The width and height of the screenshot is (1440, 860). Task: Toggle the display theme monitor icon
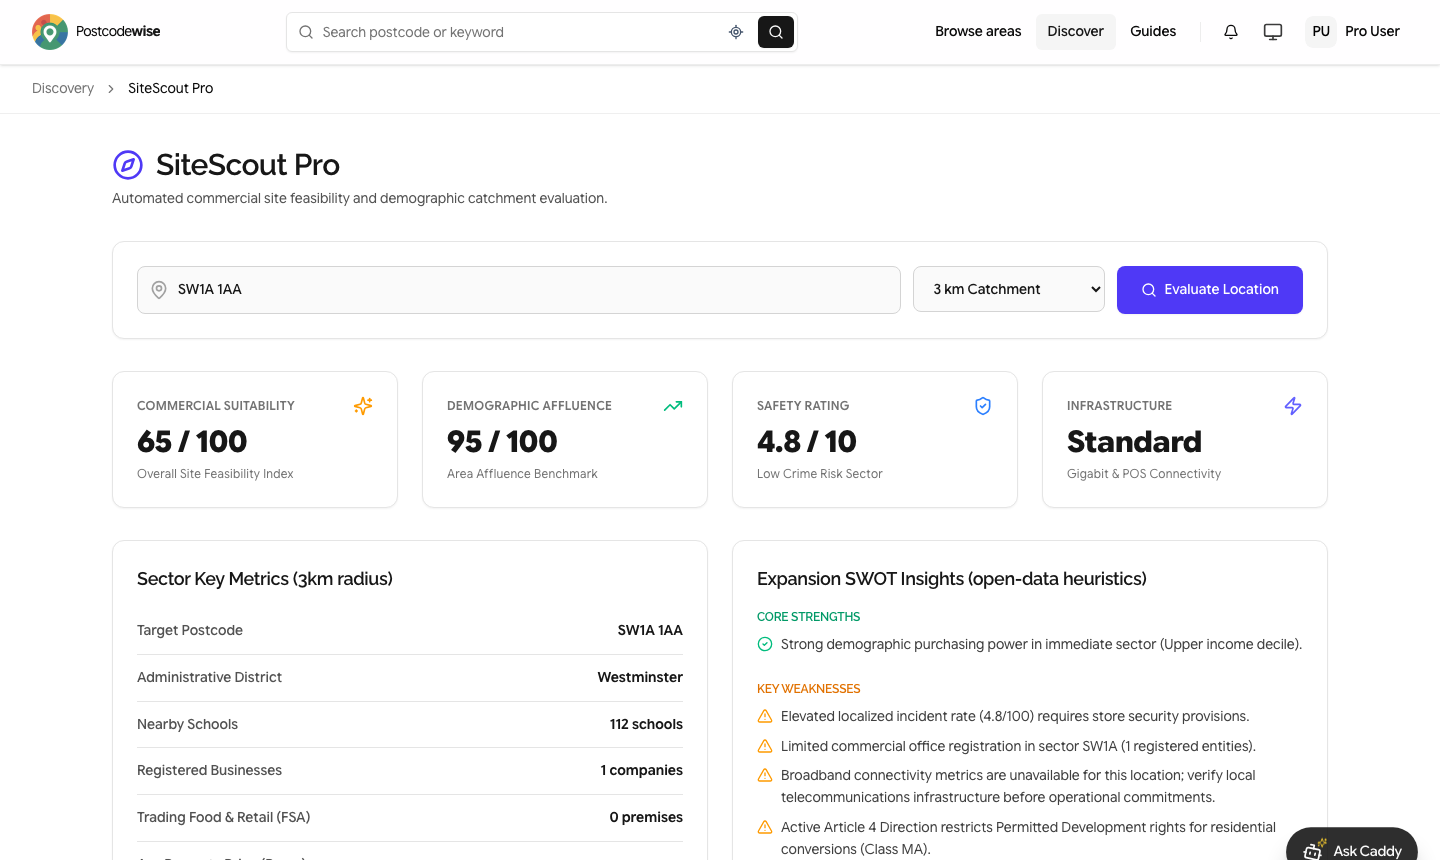[x=1273, y=32]
